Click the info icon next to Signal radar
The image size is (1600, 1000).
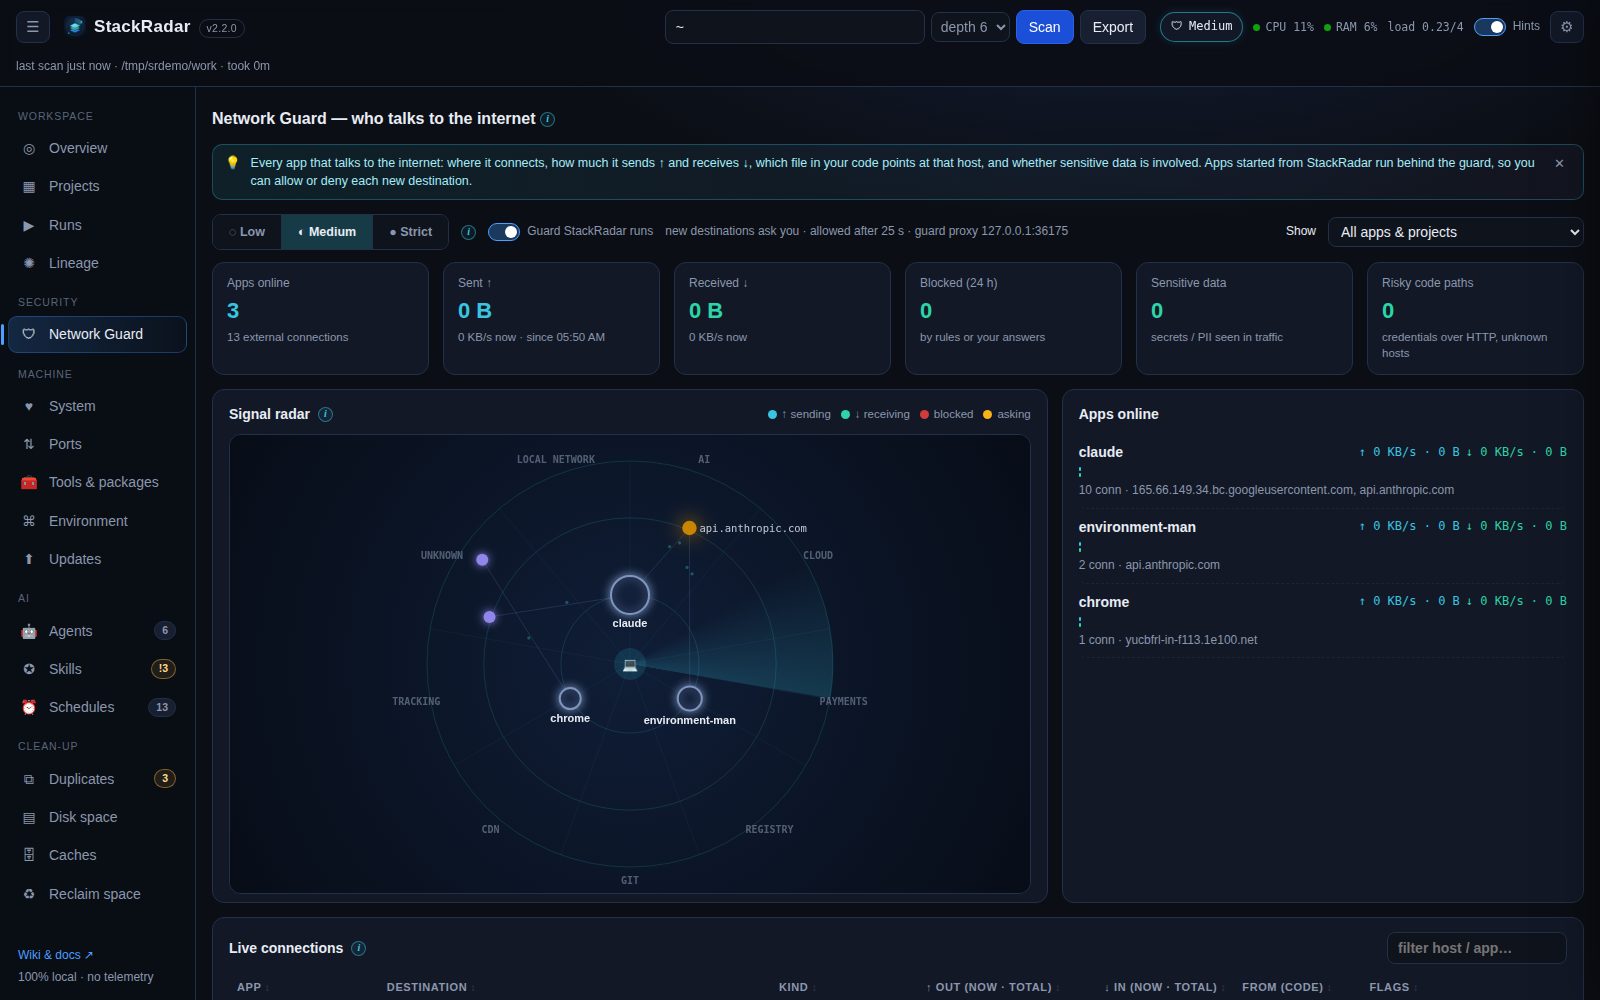(x=325, y=414)
